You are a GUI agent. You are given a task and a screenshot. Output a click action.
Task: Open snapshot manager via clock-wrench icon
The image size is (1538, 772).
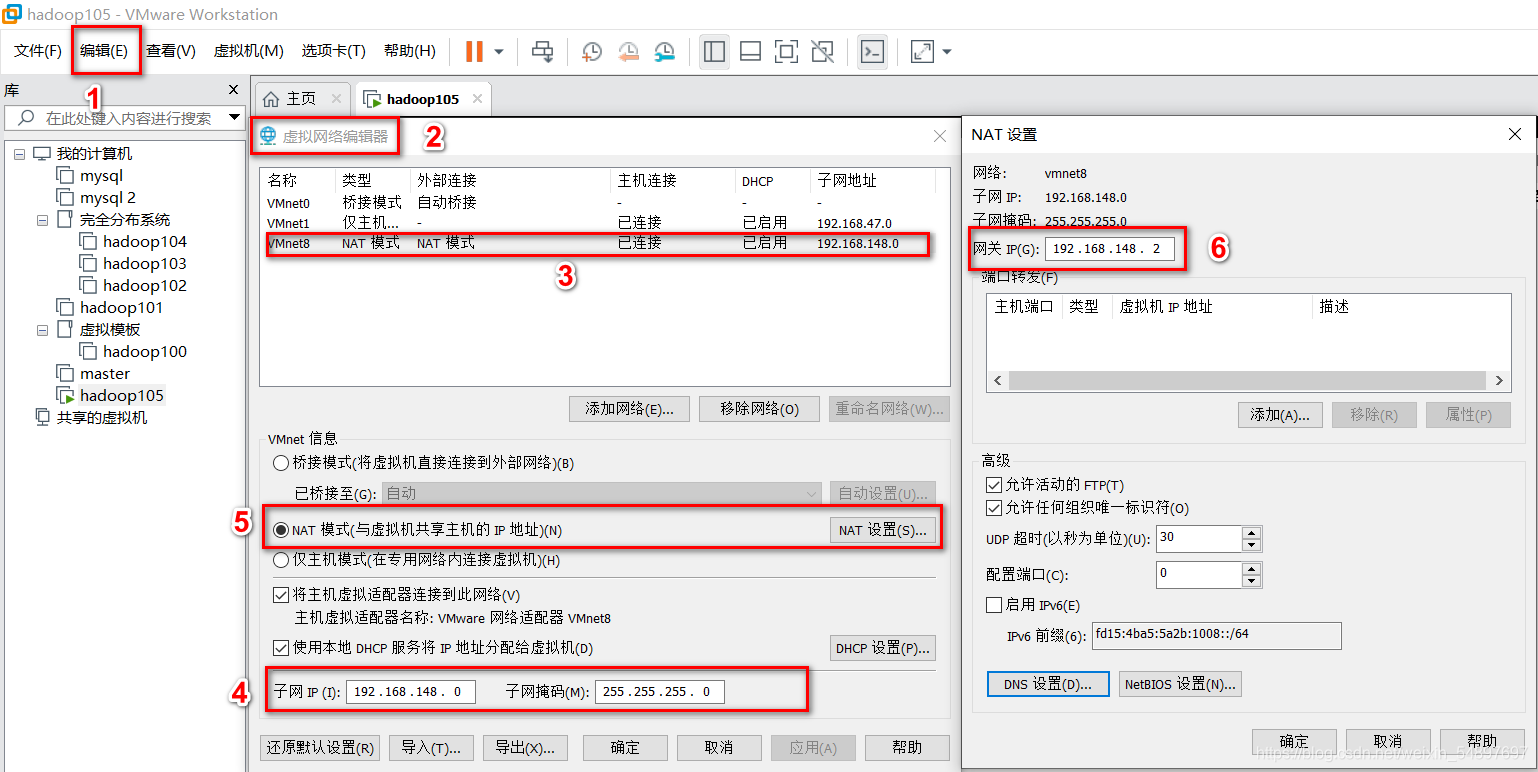pyautogui.click(x=664, y=51)
